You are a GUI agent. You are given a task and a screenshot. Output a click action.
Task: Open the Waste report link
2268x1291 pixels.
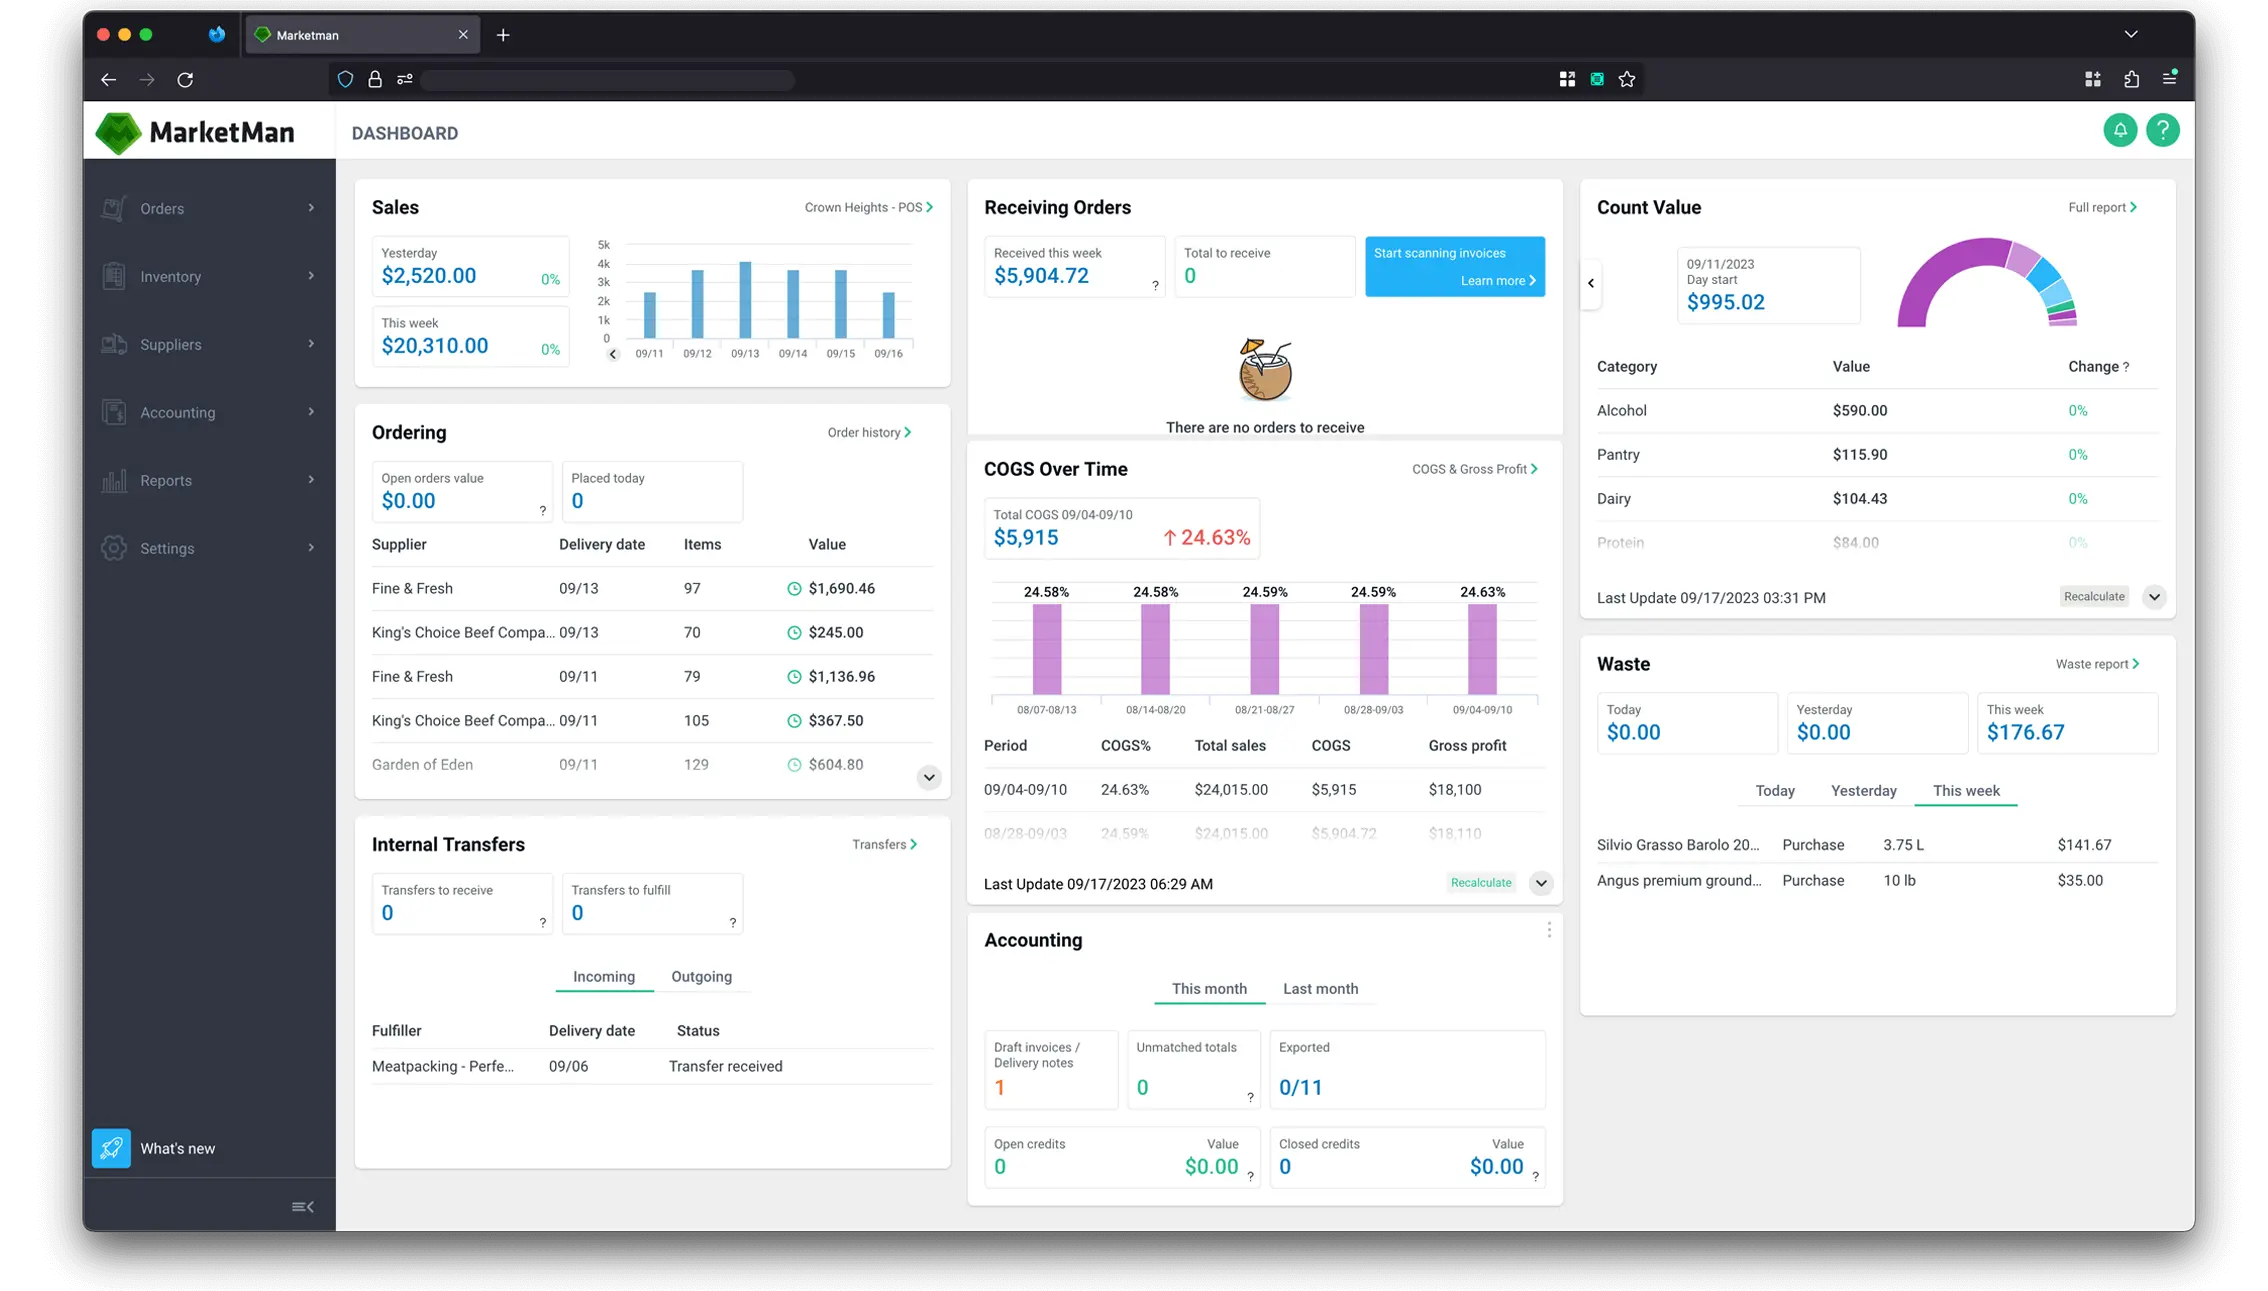point(2097,663)
